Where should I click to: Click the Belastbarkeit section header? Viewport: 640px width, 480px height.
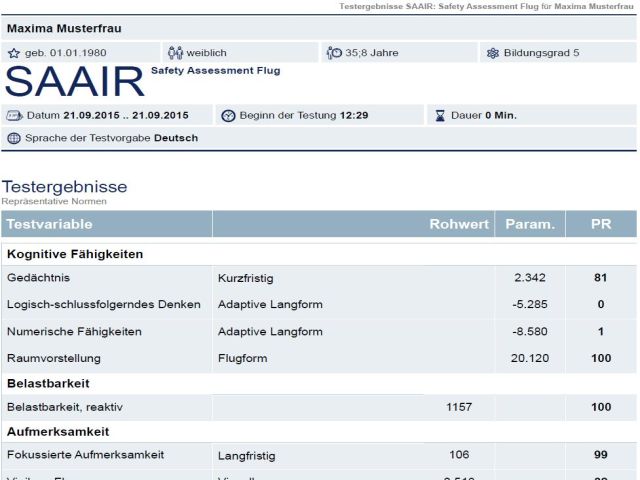point(48,384)
